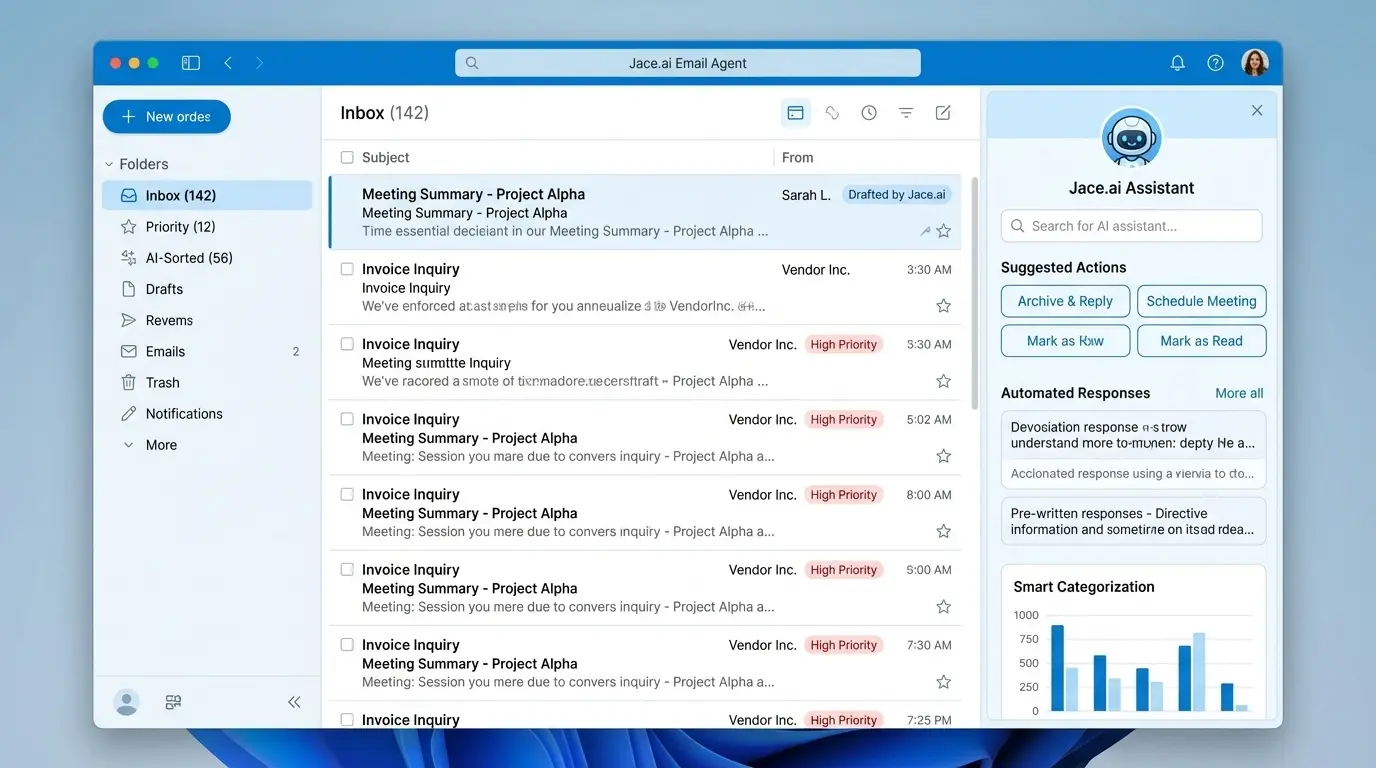Check the High Priority 3:30 AM email
This screenshot has height=768, width=1376.
pyautogui.click(x=347, y=344)
